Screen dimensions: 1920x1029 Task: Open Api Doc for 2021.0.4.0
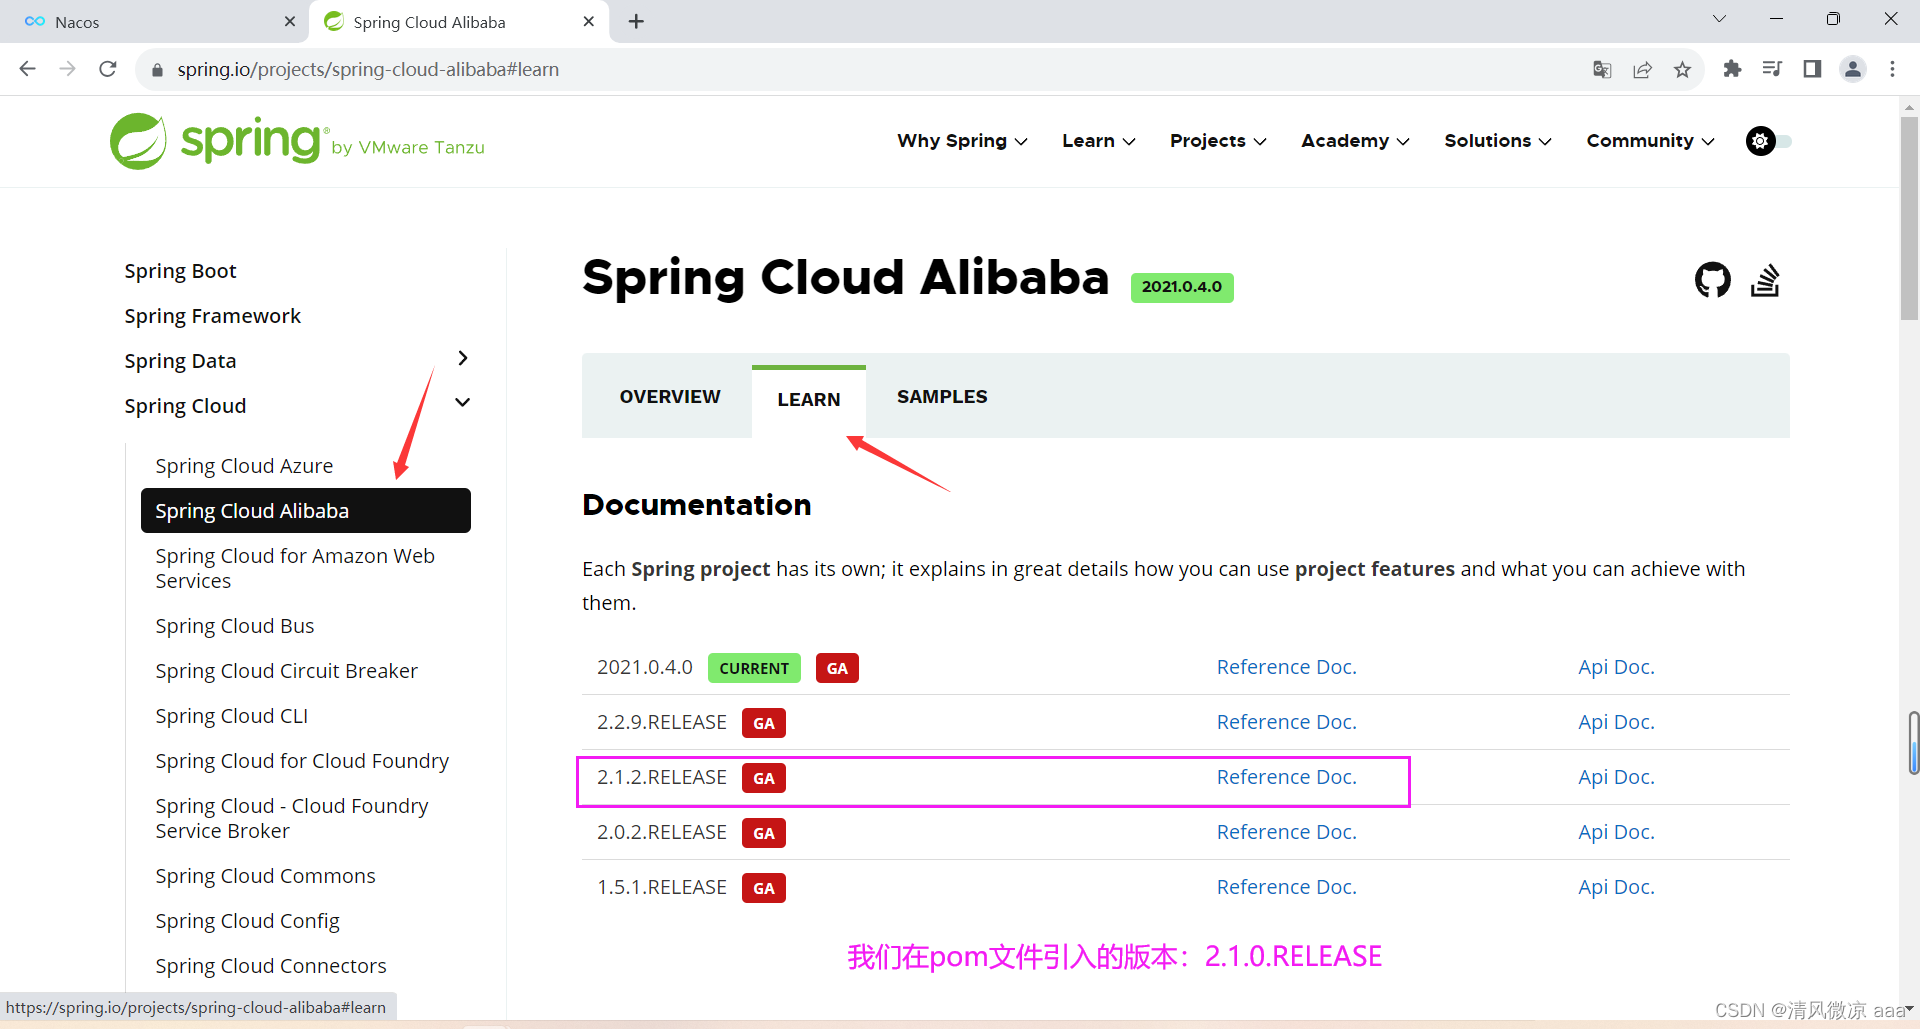tap(1616, 667)
